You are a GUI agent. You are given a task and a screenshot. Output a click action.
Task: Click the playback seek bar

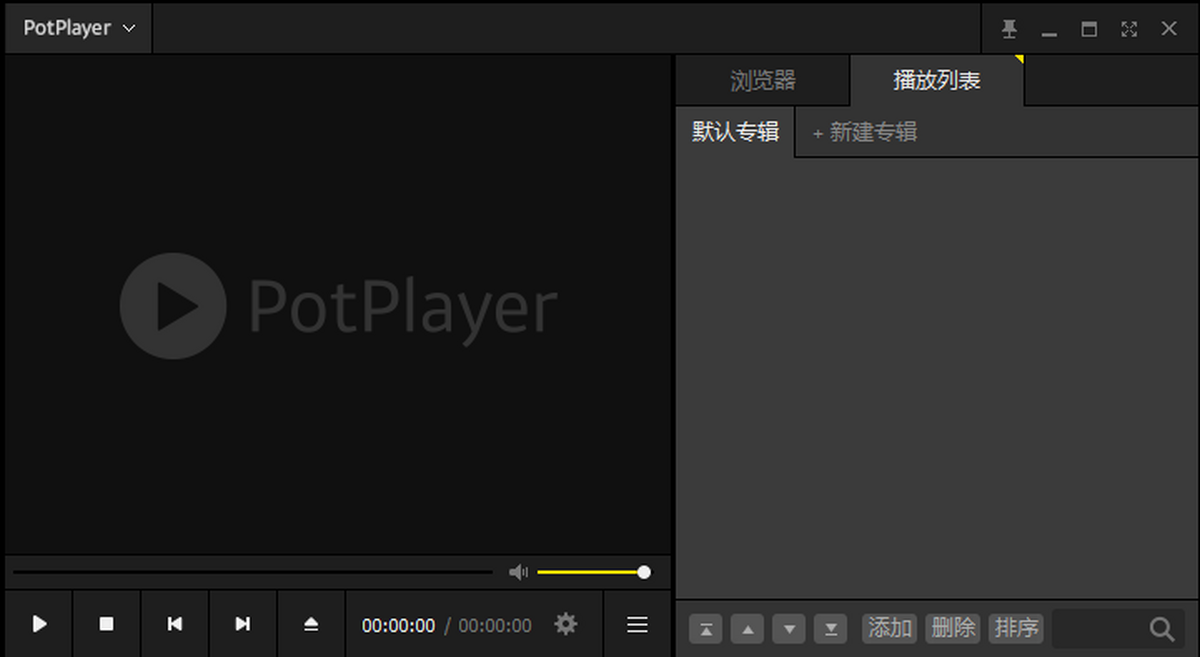pyautogui.click(x=253, y=572)
